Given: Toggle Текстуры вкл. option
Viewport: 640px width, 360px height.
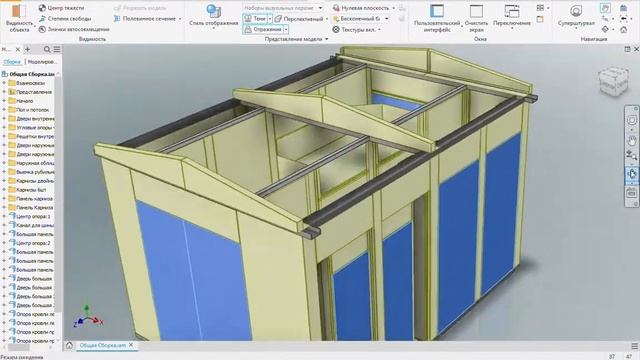Looking at the screenshot, I should point(357,29).
